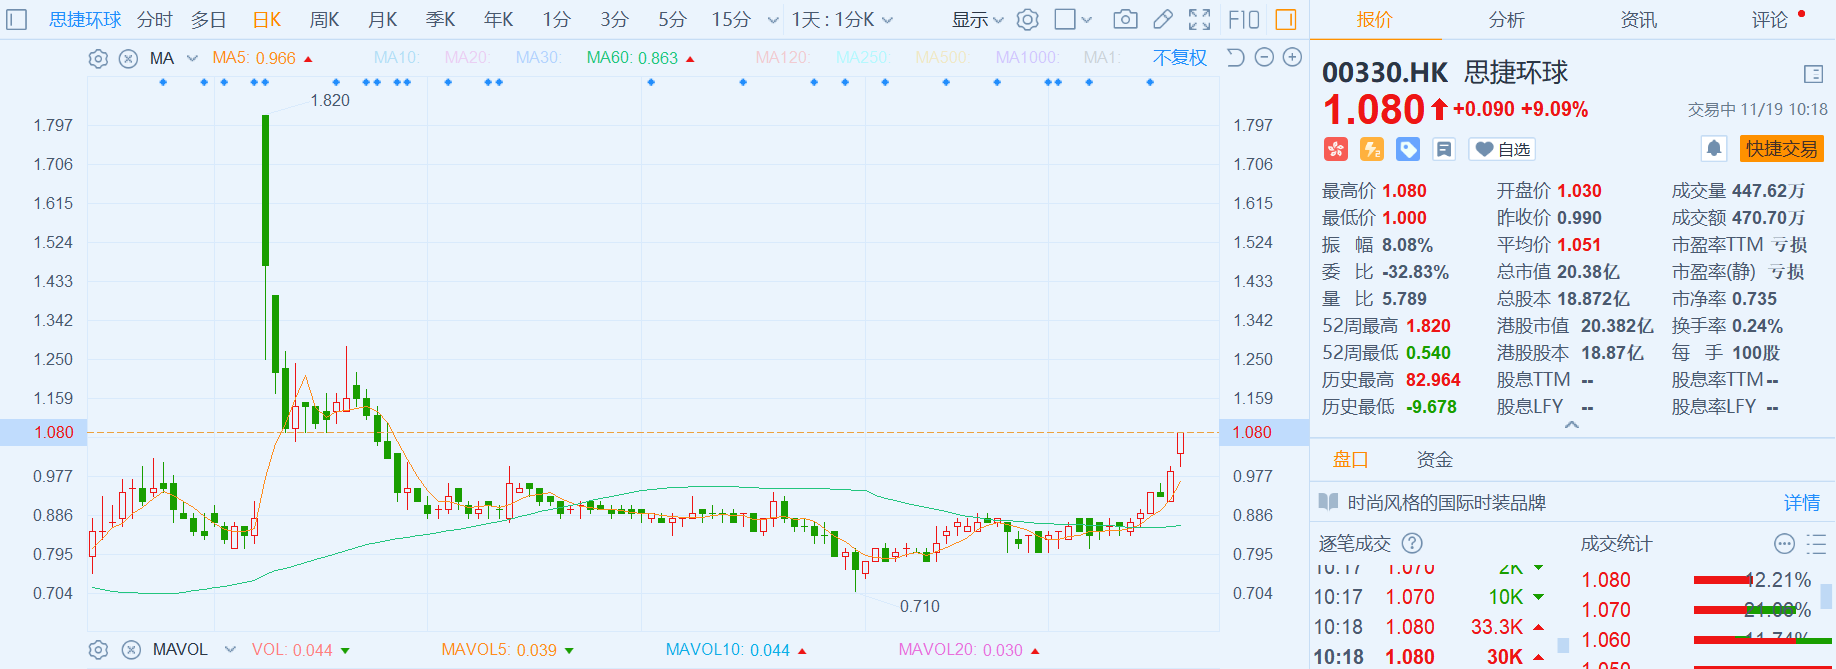
Task: Switch to the 周K weekly chart tab
Action: tap(324, 19)
